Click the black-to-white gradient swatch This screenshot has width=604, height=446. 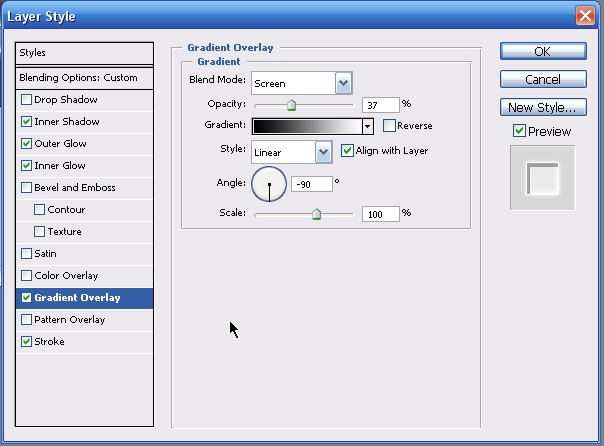tap(306, 126)
